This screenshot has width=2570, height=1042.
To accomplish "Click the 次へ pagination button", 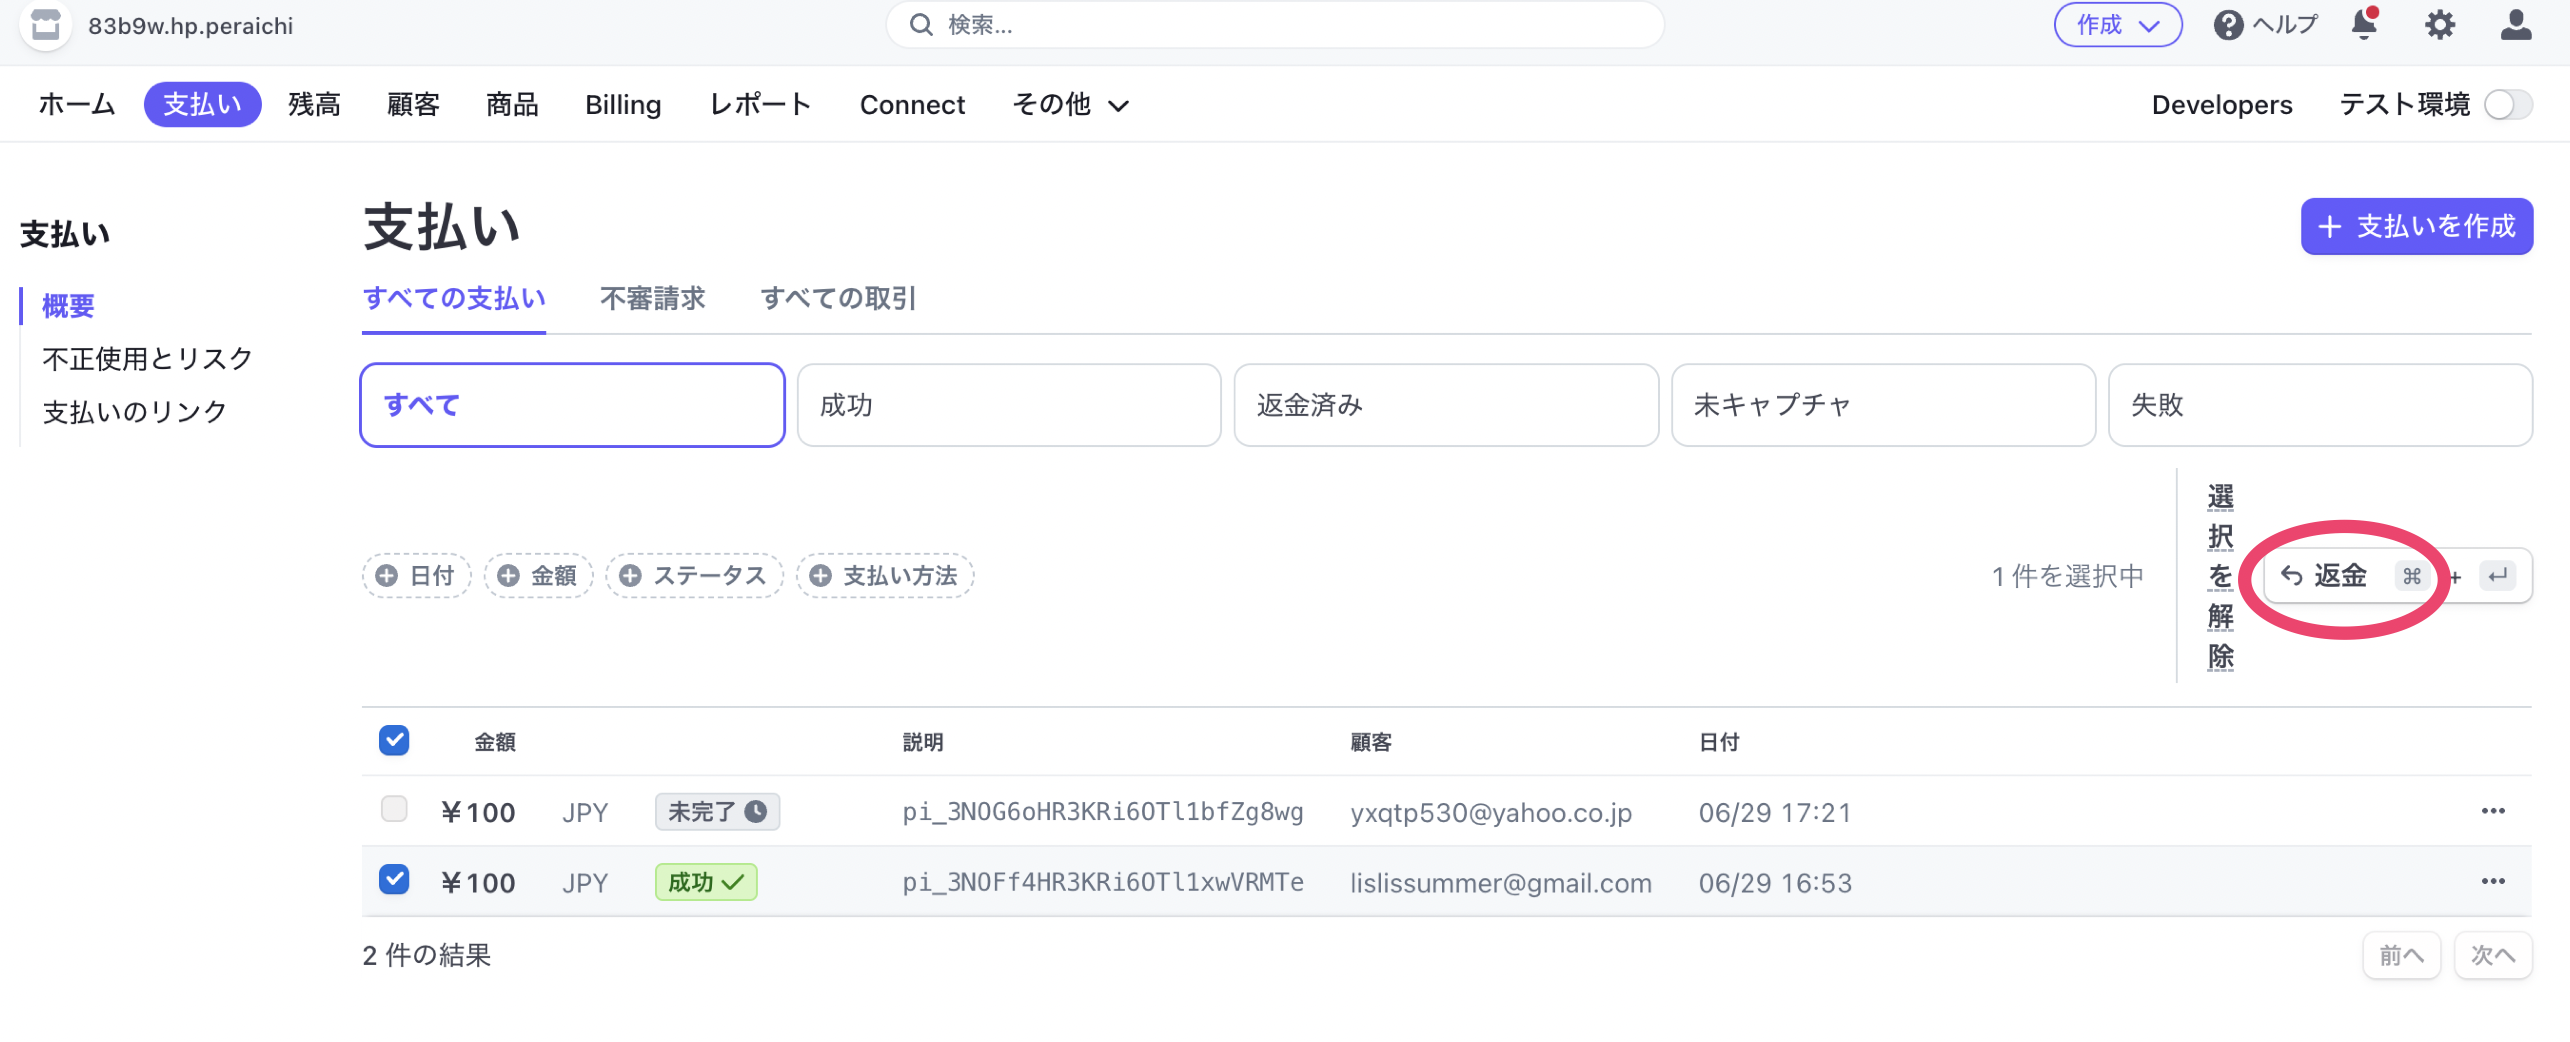I will click(2492, 956).
